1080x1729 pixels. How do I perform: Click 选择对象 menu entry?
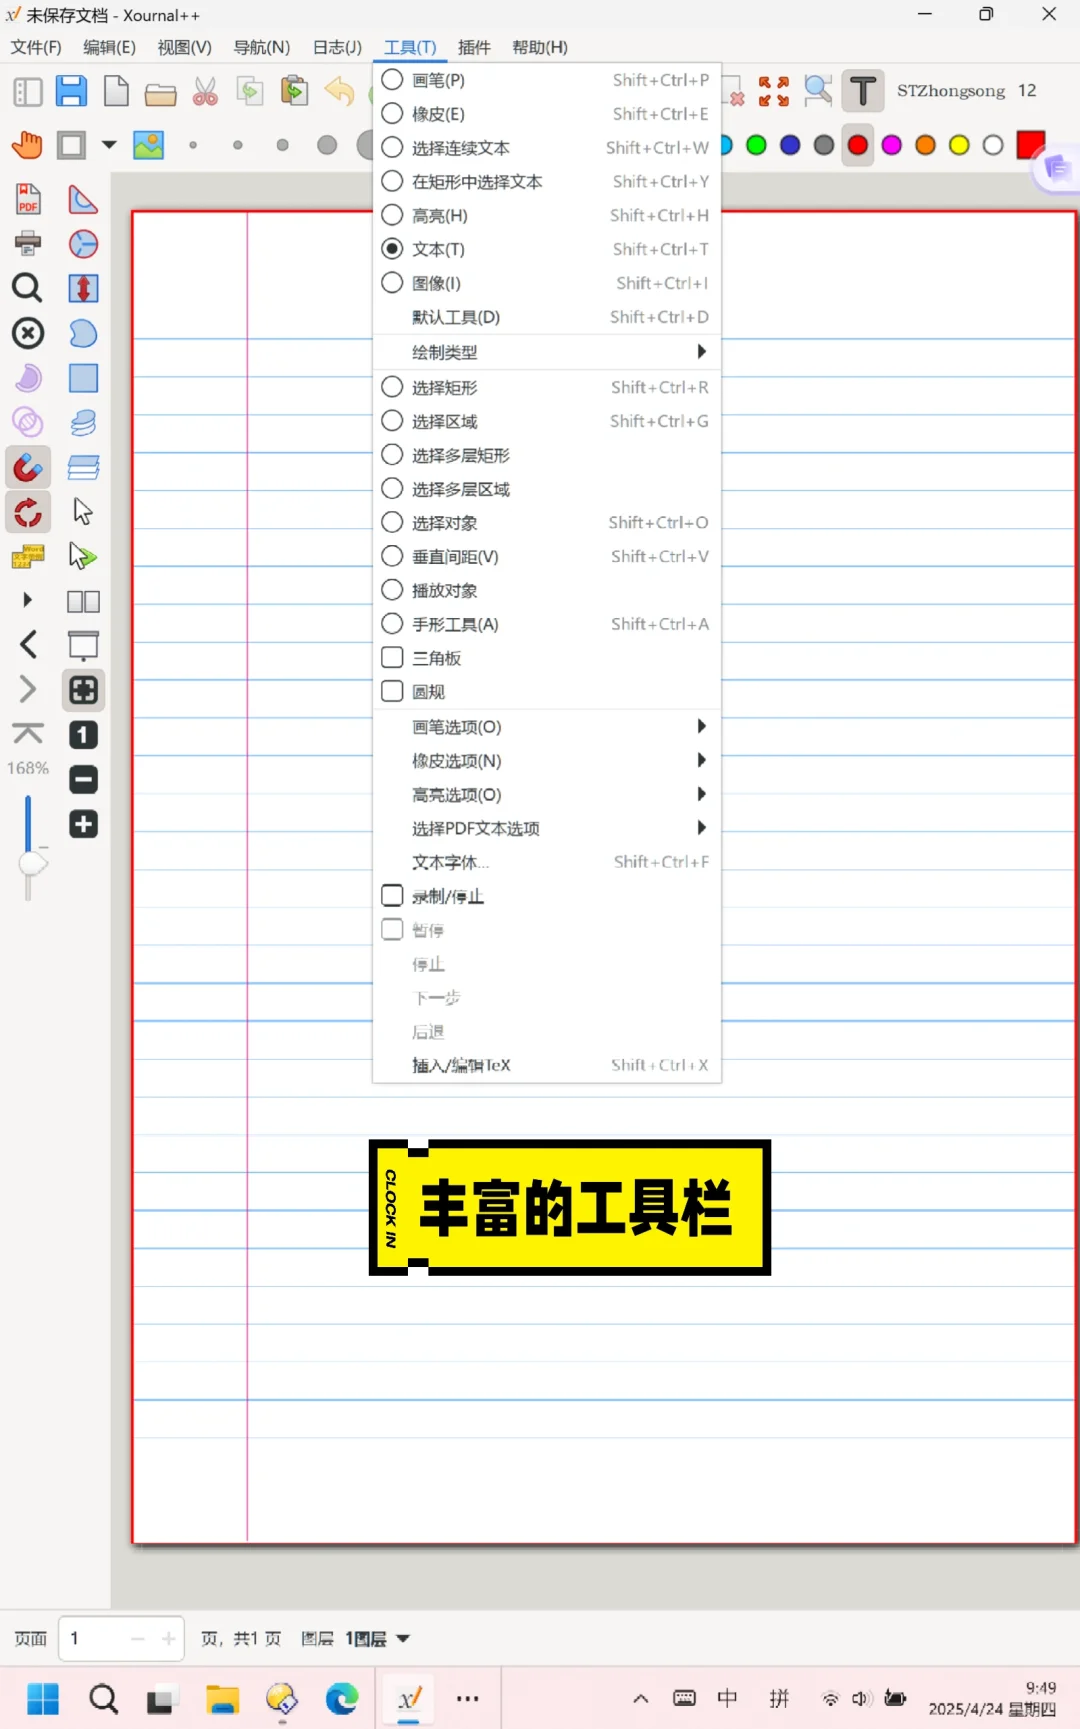[546, 523]
